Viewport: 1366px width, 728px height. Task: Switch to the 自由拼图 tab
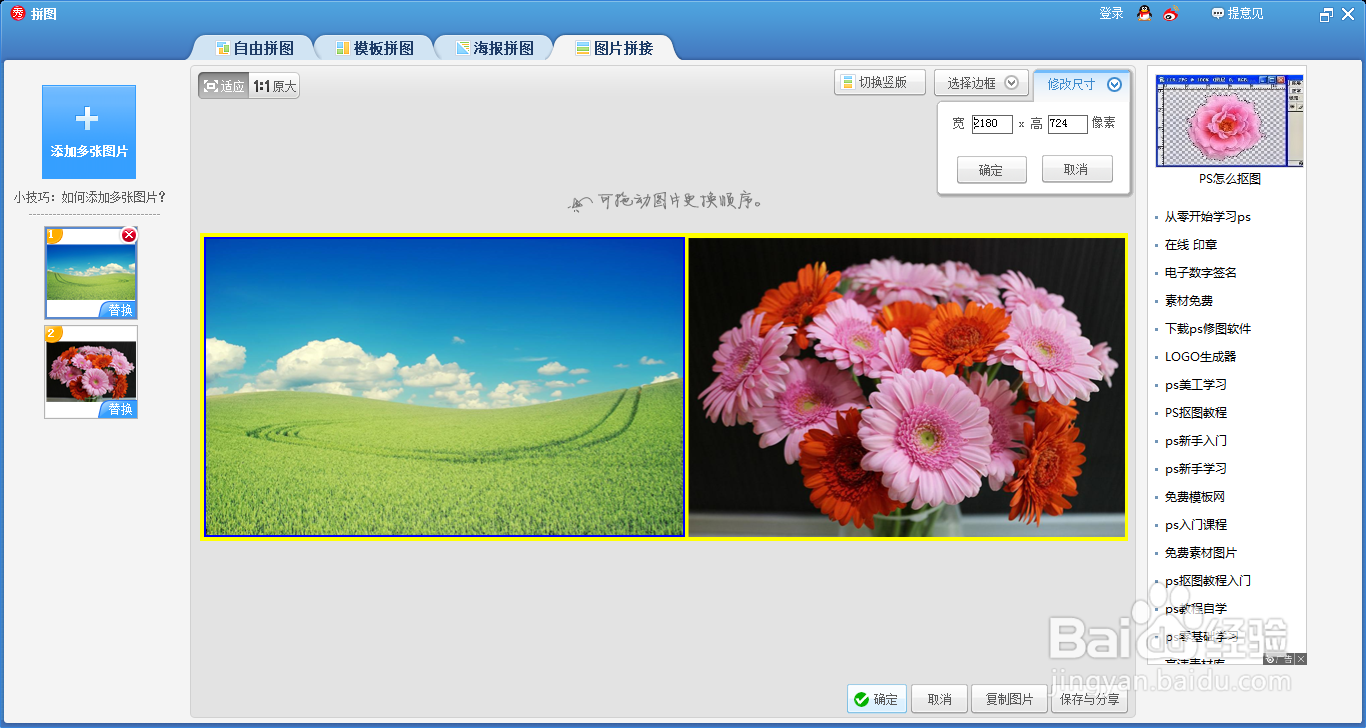254,48
